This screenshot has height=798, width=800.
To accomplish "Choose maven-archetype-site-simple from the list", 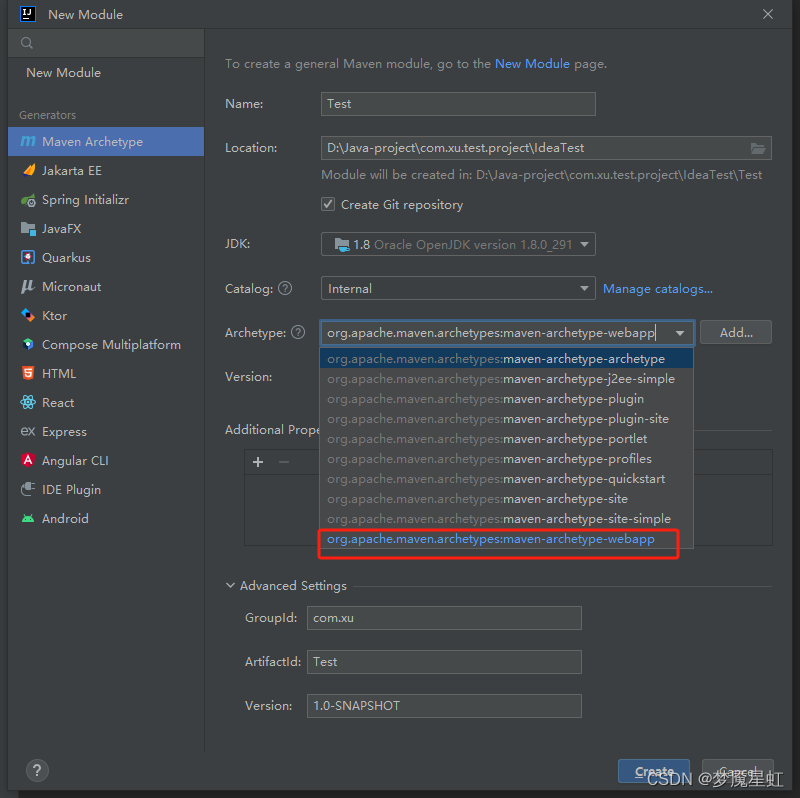I will click(x=506, y=519).
